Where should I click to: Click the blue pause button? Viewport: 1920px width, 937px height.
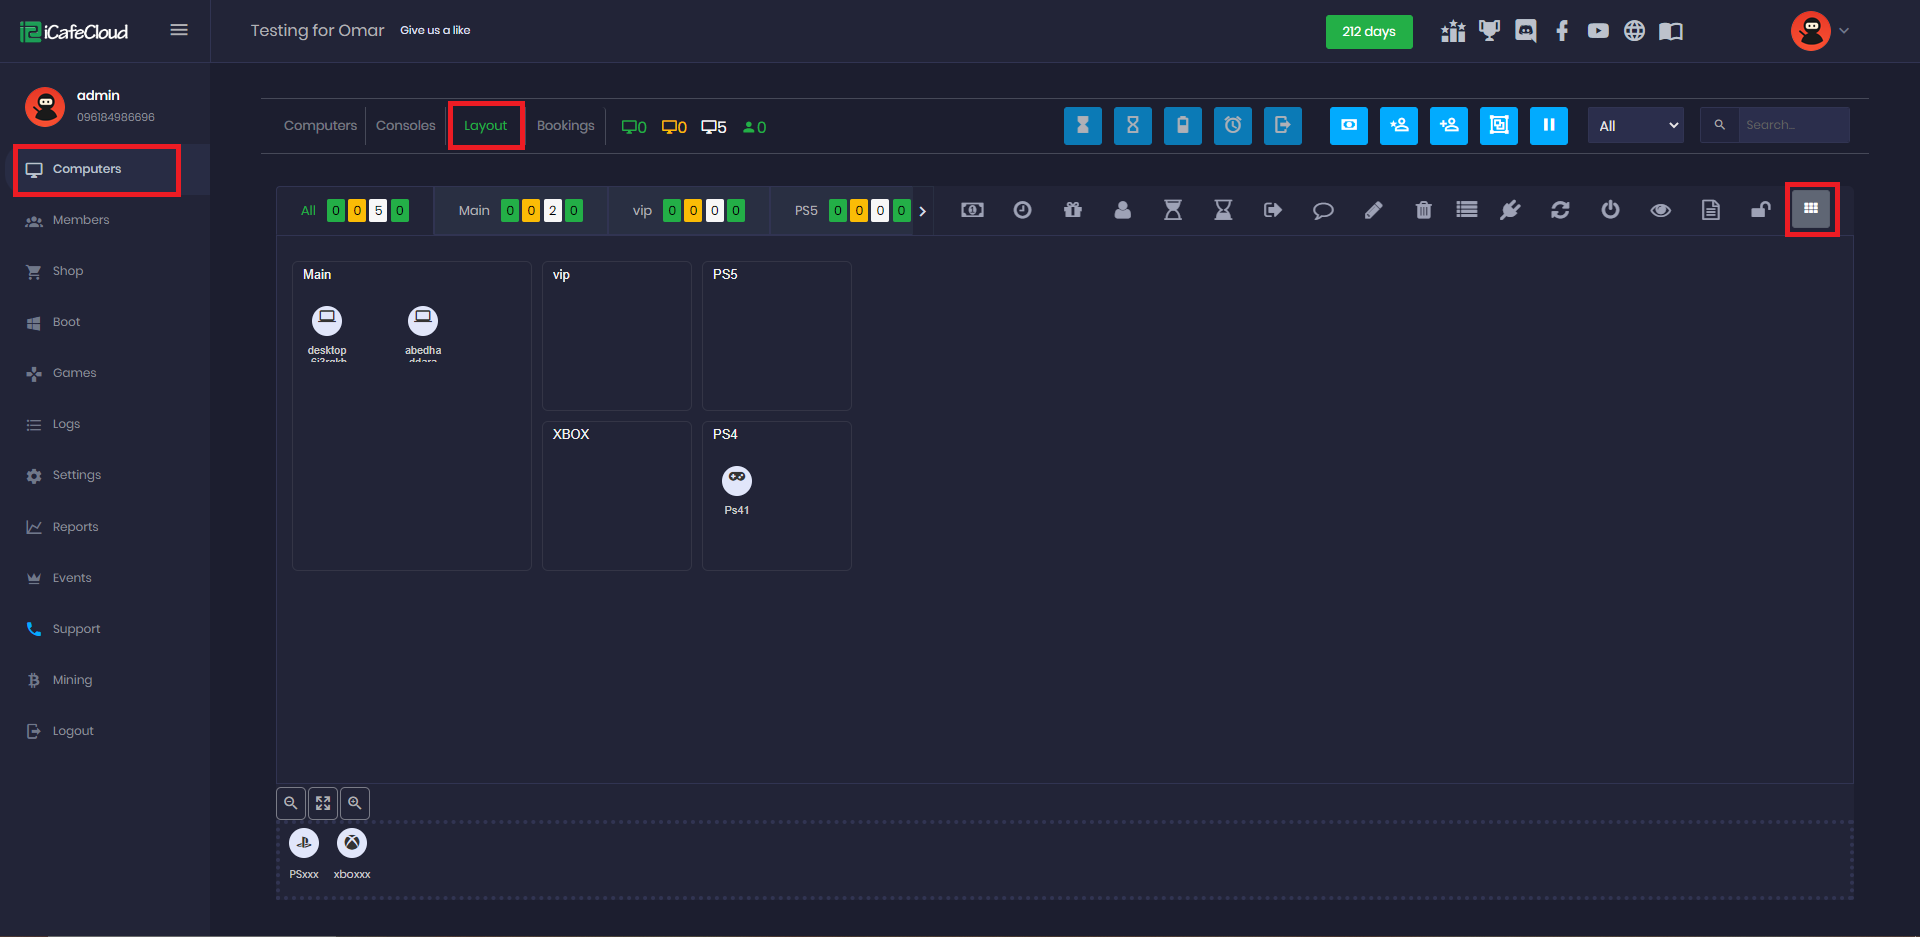click(x=1548, y=126)
